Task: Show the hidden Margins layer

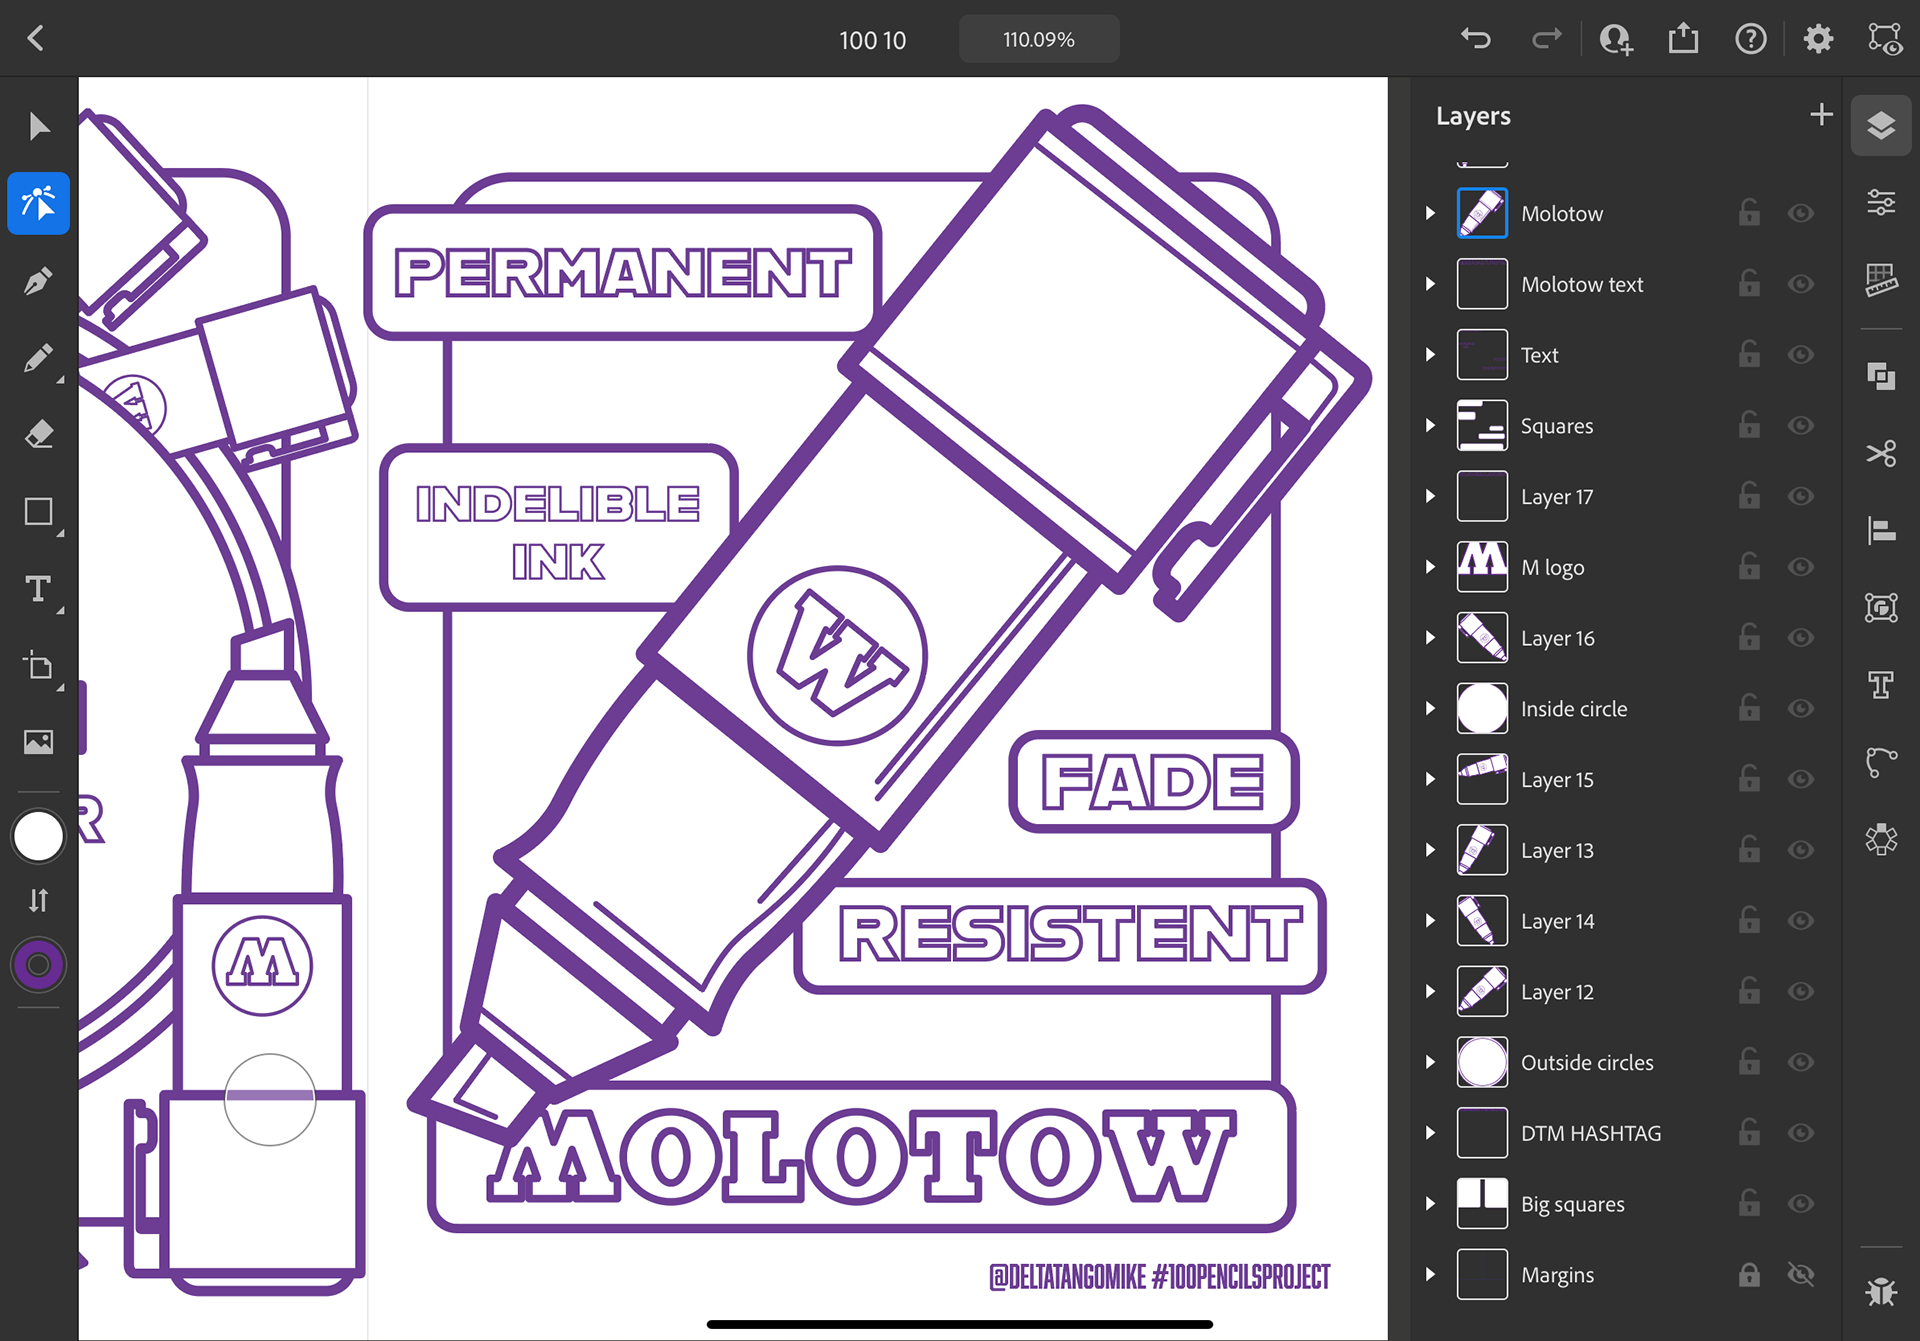Action: pyautogui.click(x=1801, y=1274)
